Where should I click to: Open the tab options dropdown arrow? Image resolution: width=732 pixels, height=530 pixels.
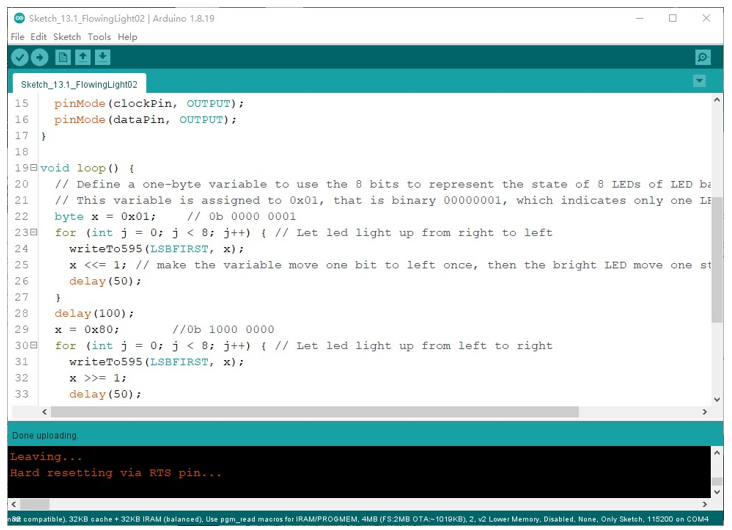coord(699,81)
